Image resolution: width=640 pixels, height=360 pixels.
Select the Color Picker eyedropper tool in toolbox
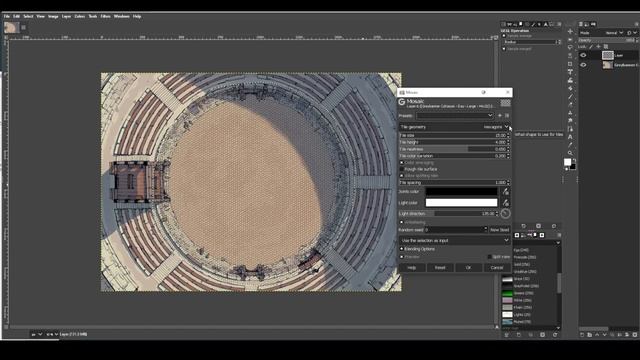point(570,145)
